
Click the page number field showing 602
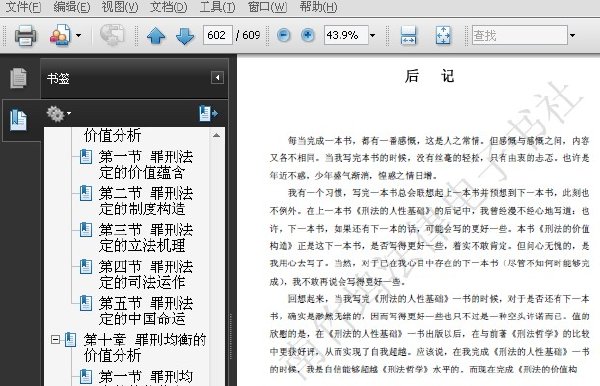(x=217, y=35)
